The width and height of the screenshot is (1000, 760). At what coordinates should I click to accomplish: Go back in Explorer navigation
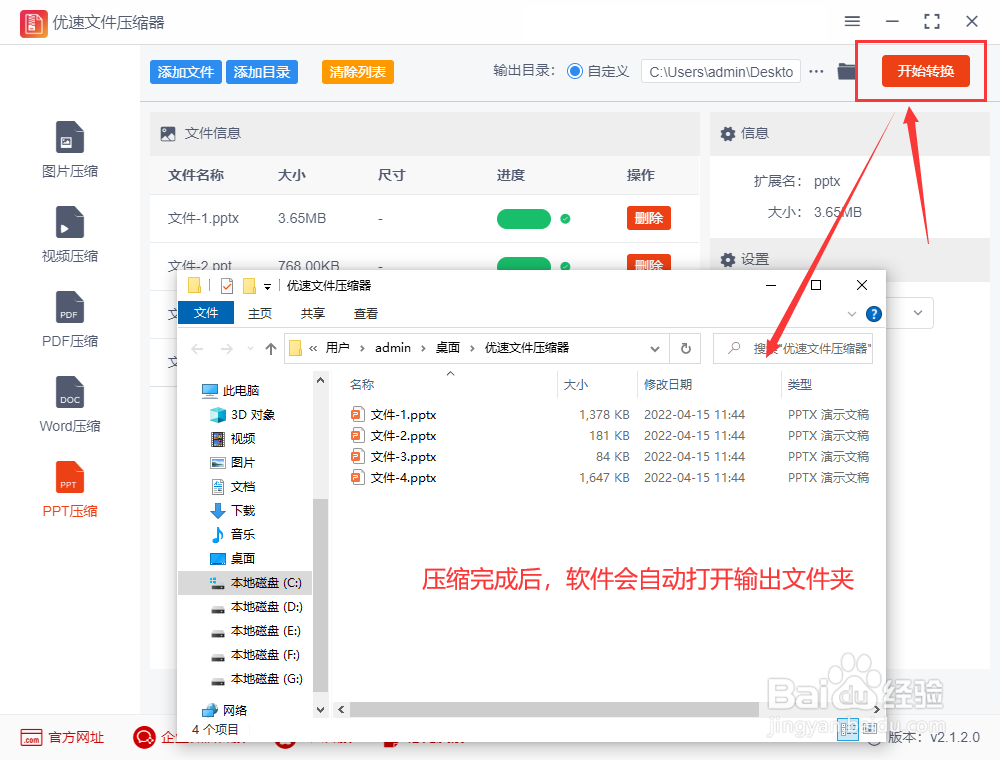click(x=197, y=348)
